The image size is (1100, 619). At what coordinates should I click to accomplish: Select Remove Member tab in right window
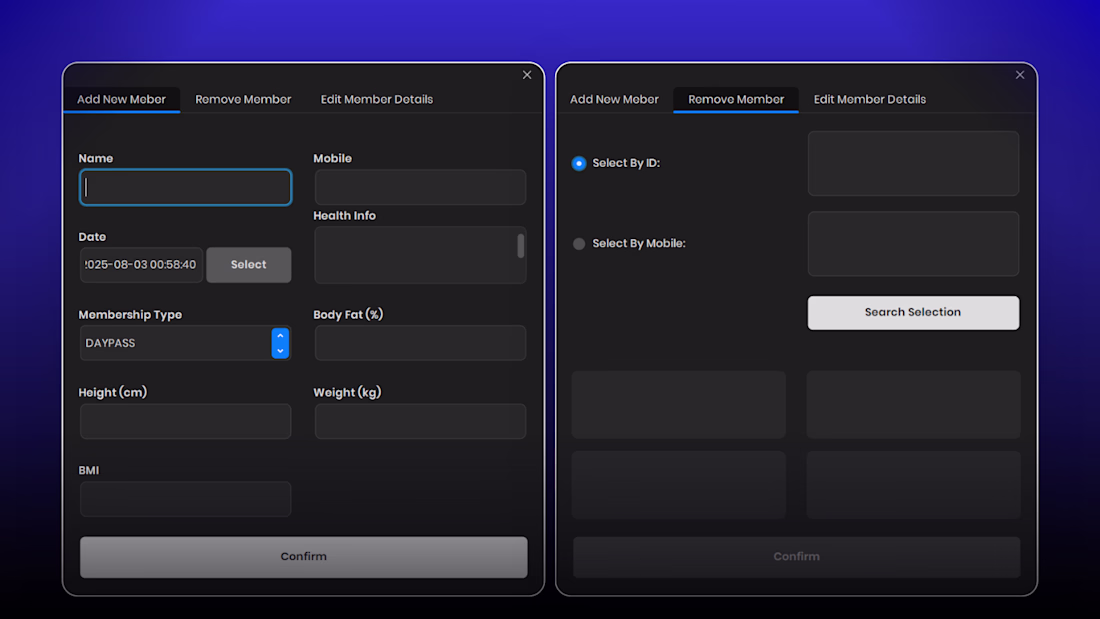point(736,100)
